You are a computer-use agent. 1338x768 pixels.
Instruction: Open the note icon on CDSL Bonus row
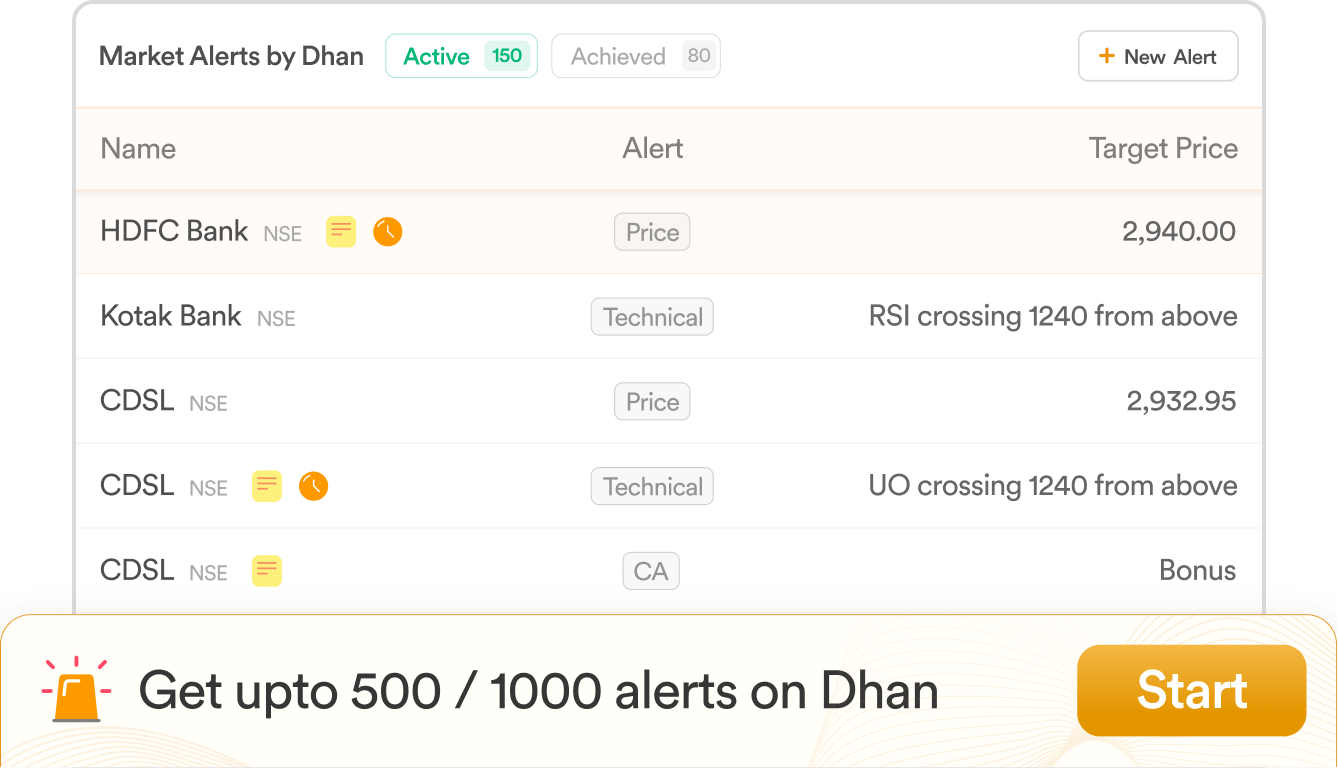pyautogui.click(x=266, y=571)
